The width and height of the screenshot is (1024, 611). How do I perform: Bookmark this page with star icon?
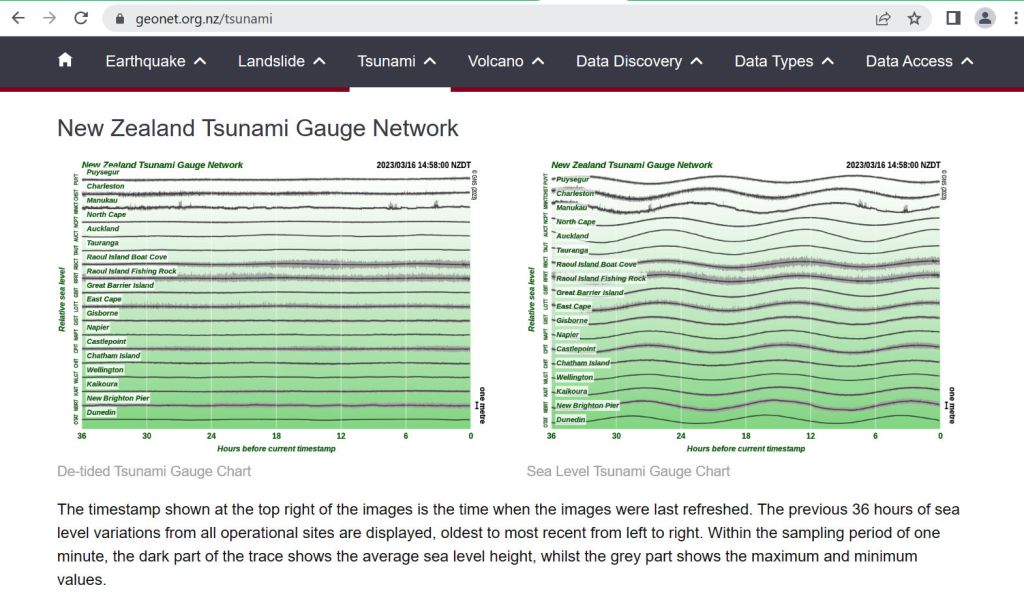click(x=914, y=18)
